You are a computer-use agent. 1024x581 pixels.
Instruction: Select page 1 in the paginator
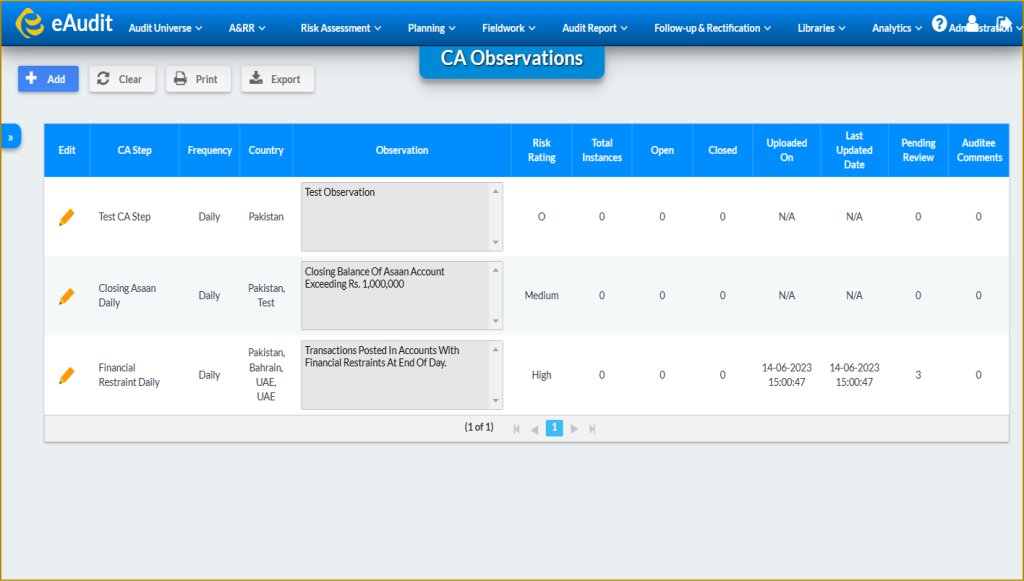click(x=554, y=428)
